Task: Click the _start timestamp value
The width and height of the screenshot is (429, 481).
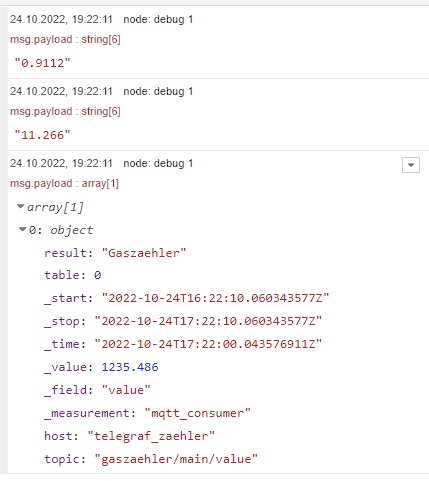Action: point(215,298)
